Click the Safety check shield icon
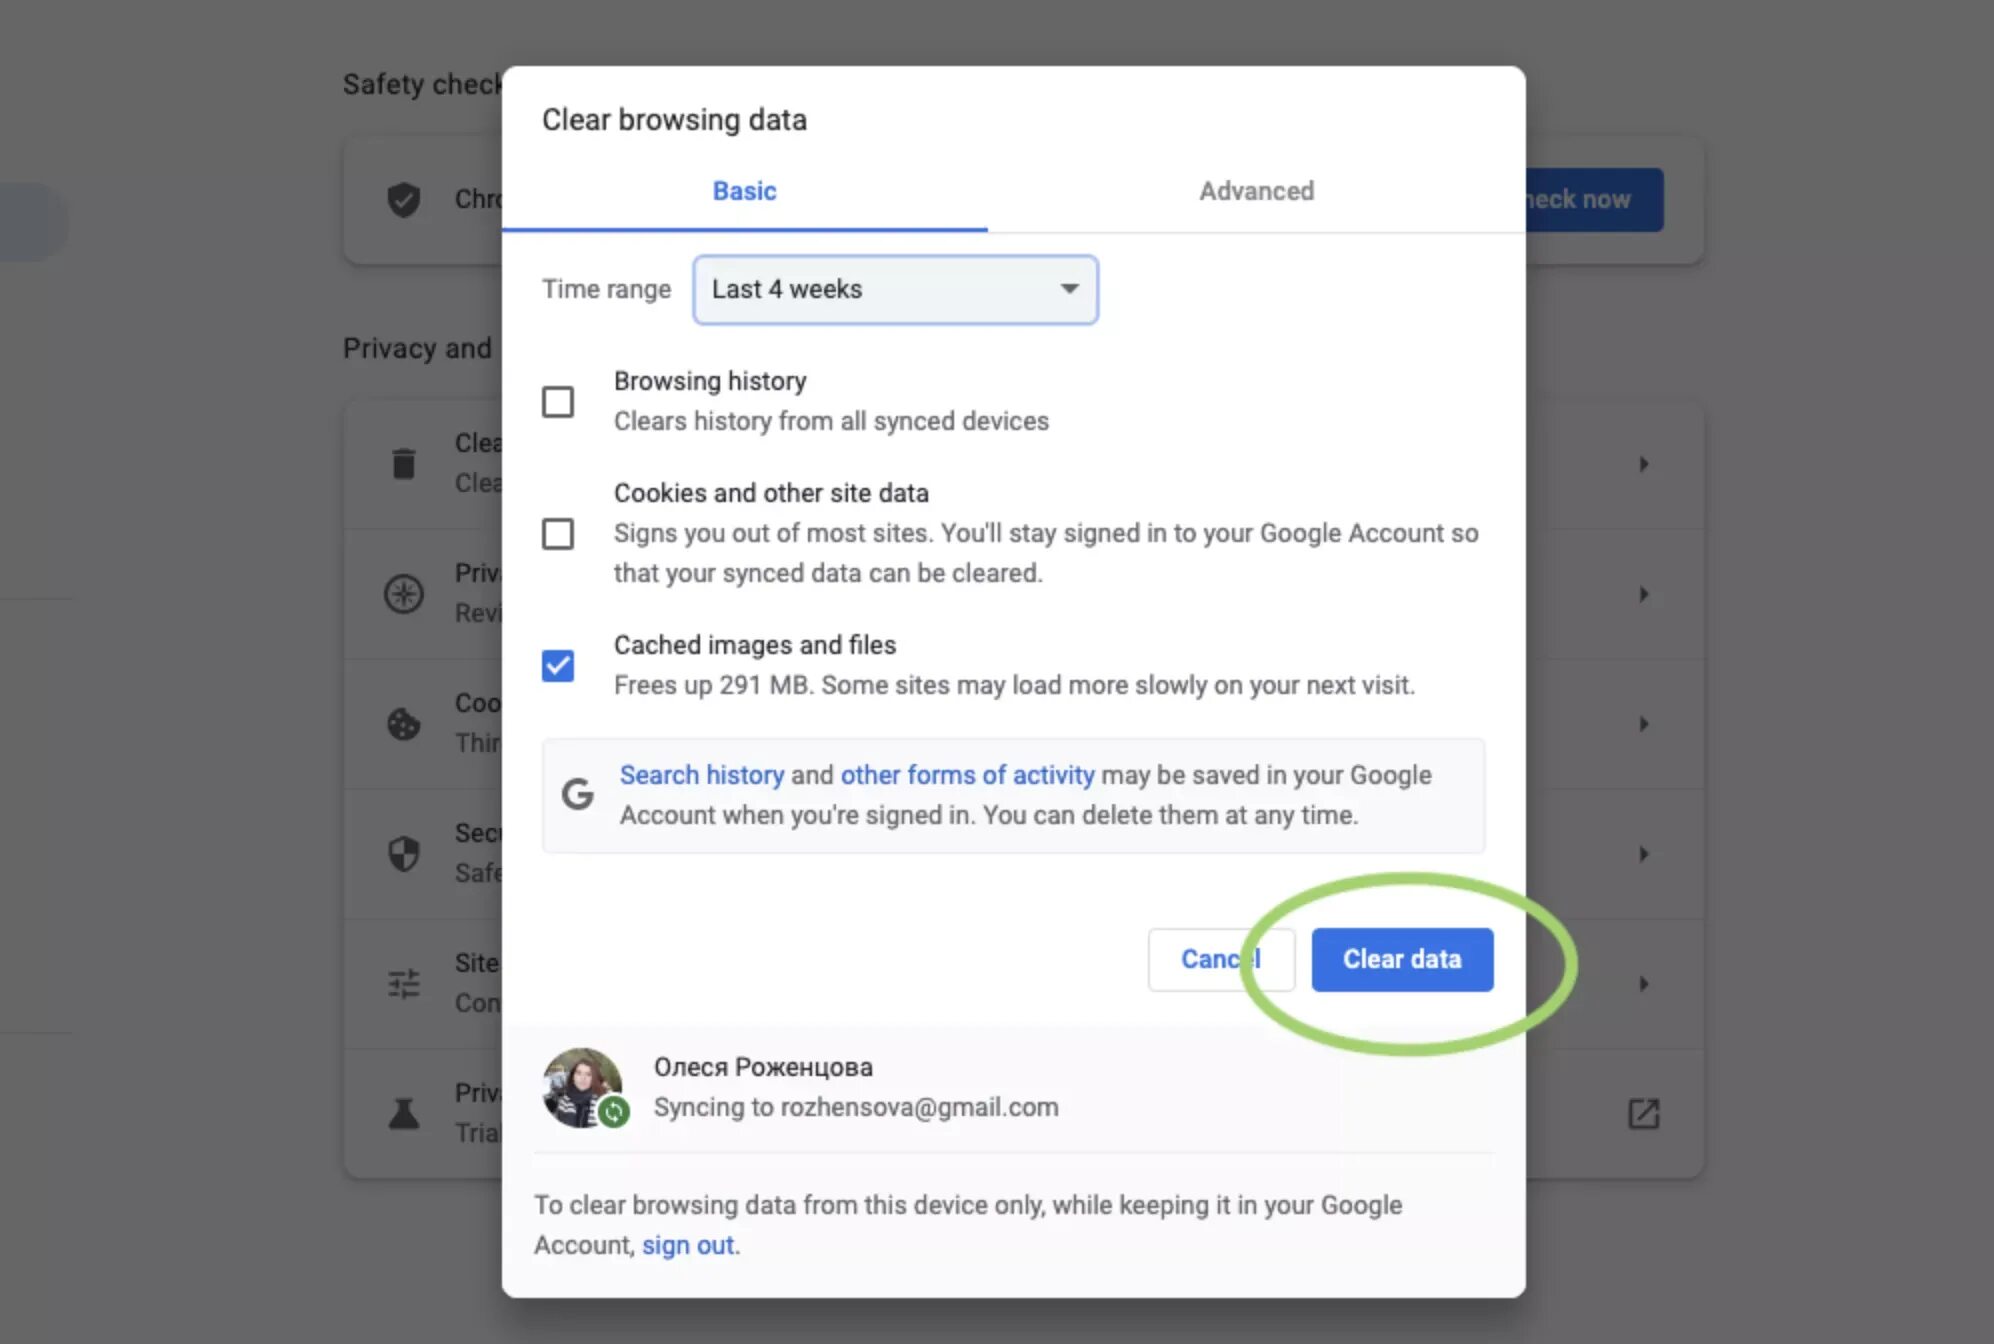The height and width of the screenshot is (1344, 1994). [404, 199]
